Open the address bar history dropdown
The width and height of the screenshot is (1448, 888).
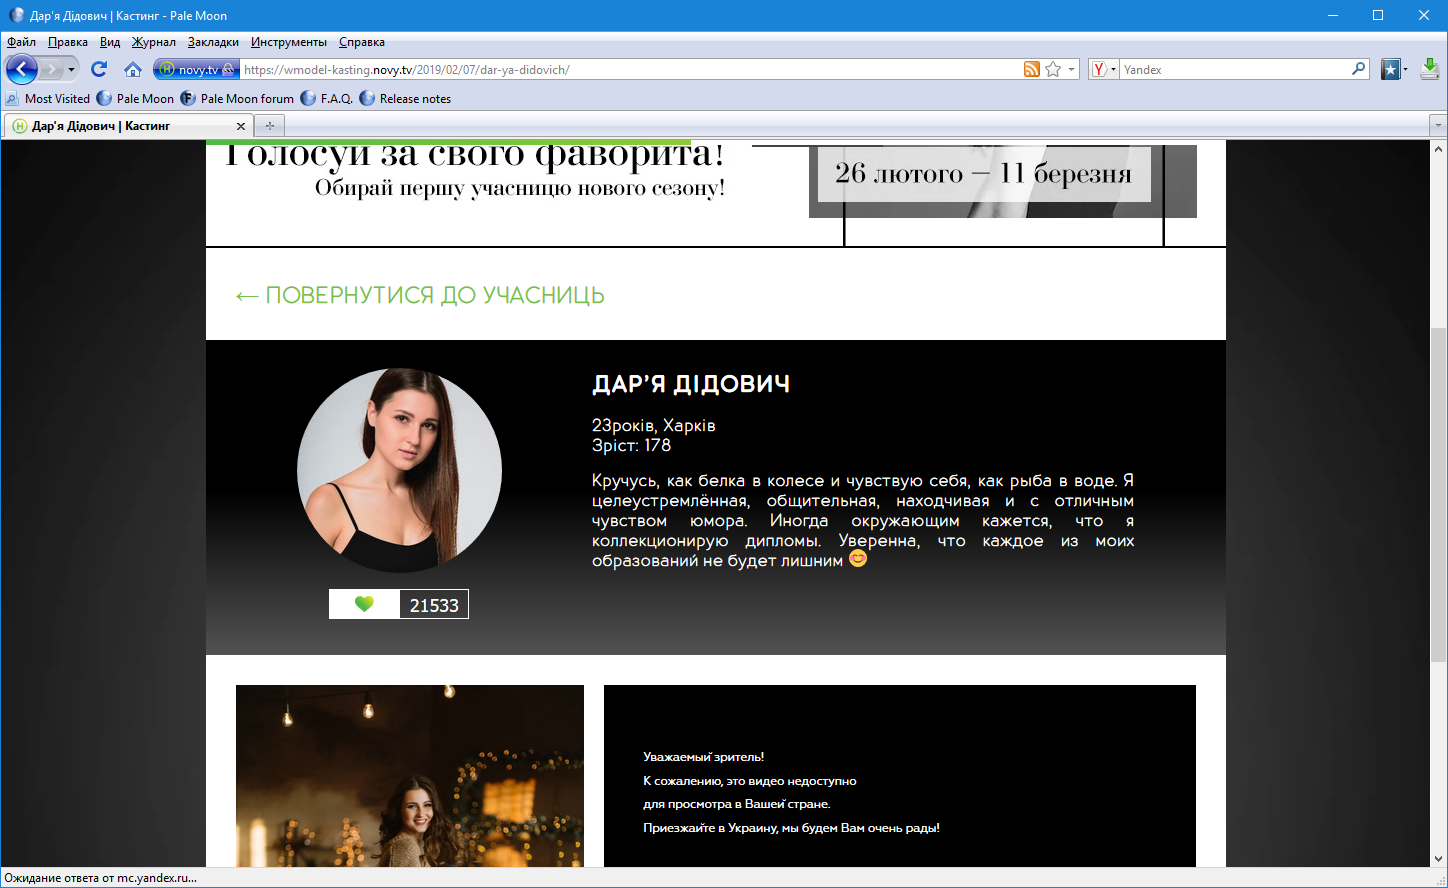tap(1071, 70)
